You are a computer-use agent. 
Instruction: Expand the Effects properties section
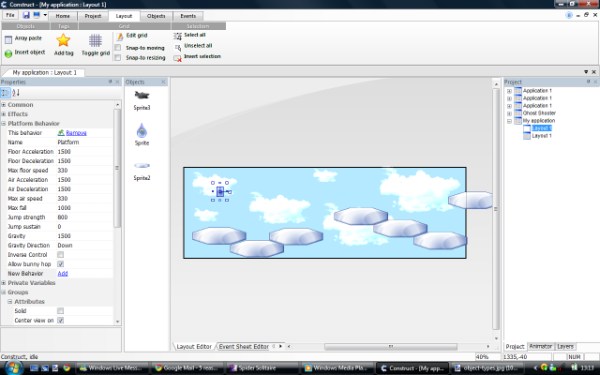click(x=3, y=114)
